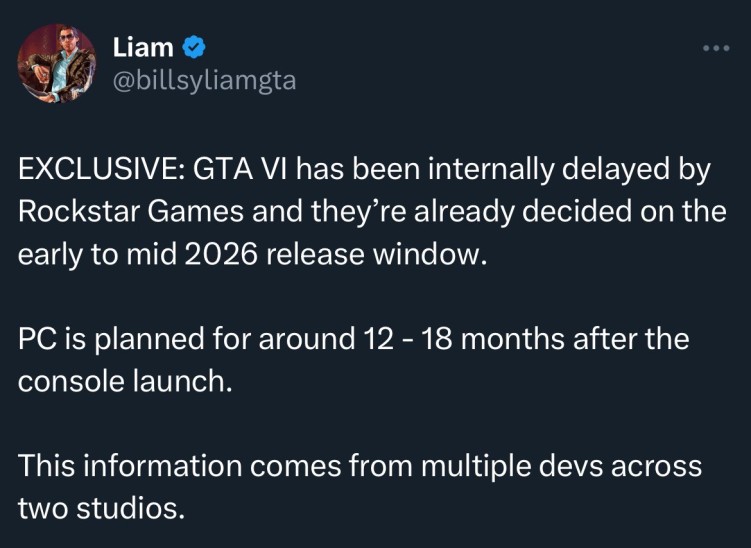
Task: Open the three-dot more options menu
Action: (716, 48)
